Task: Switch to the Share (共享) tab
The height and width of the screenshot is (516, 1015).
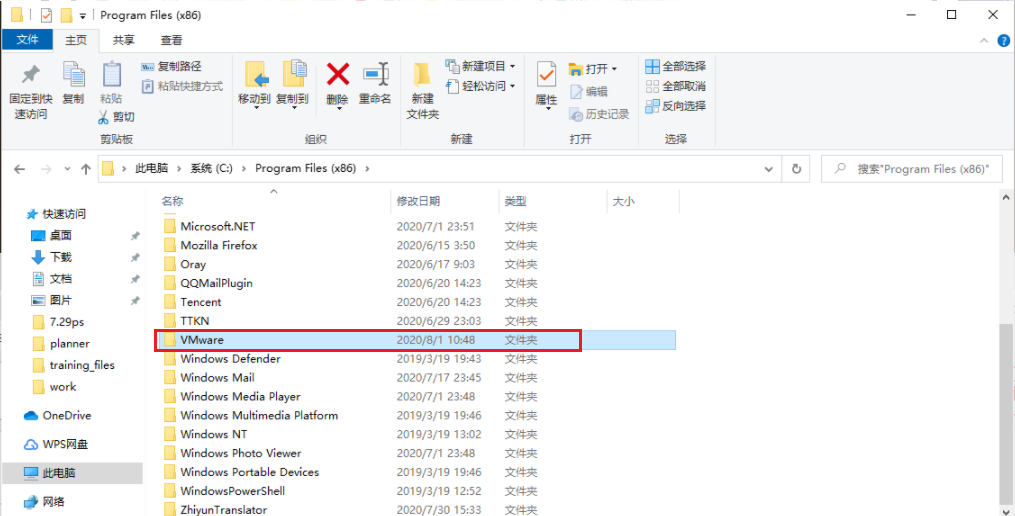Action: pyautogui.click(x=124, y=40)
